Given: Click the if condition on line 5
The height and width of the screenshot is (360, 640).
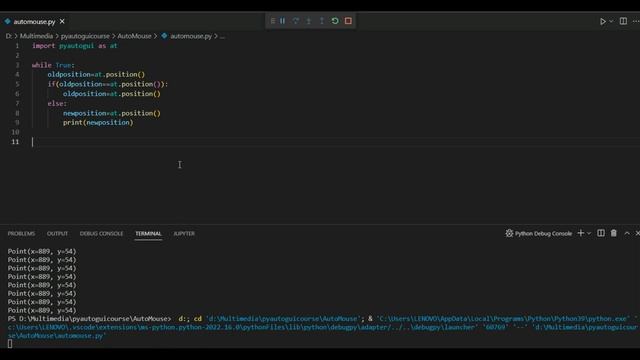Looking at the screenshot, I should pyautogui.click(x=108, y=84).
